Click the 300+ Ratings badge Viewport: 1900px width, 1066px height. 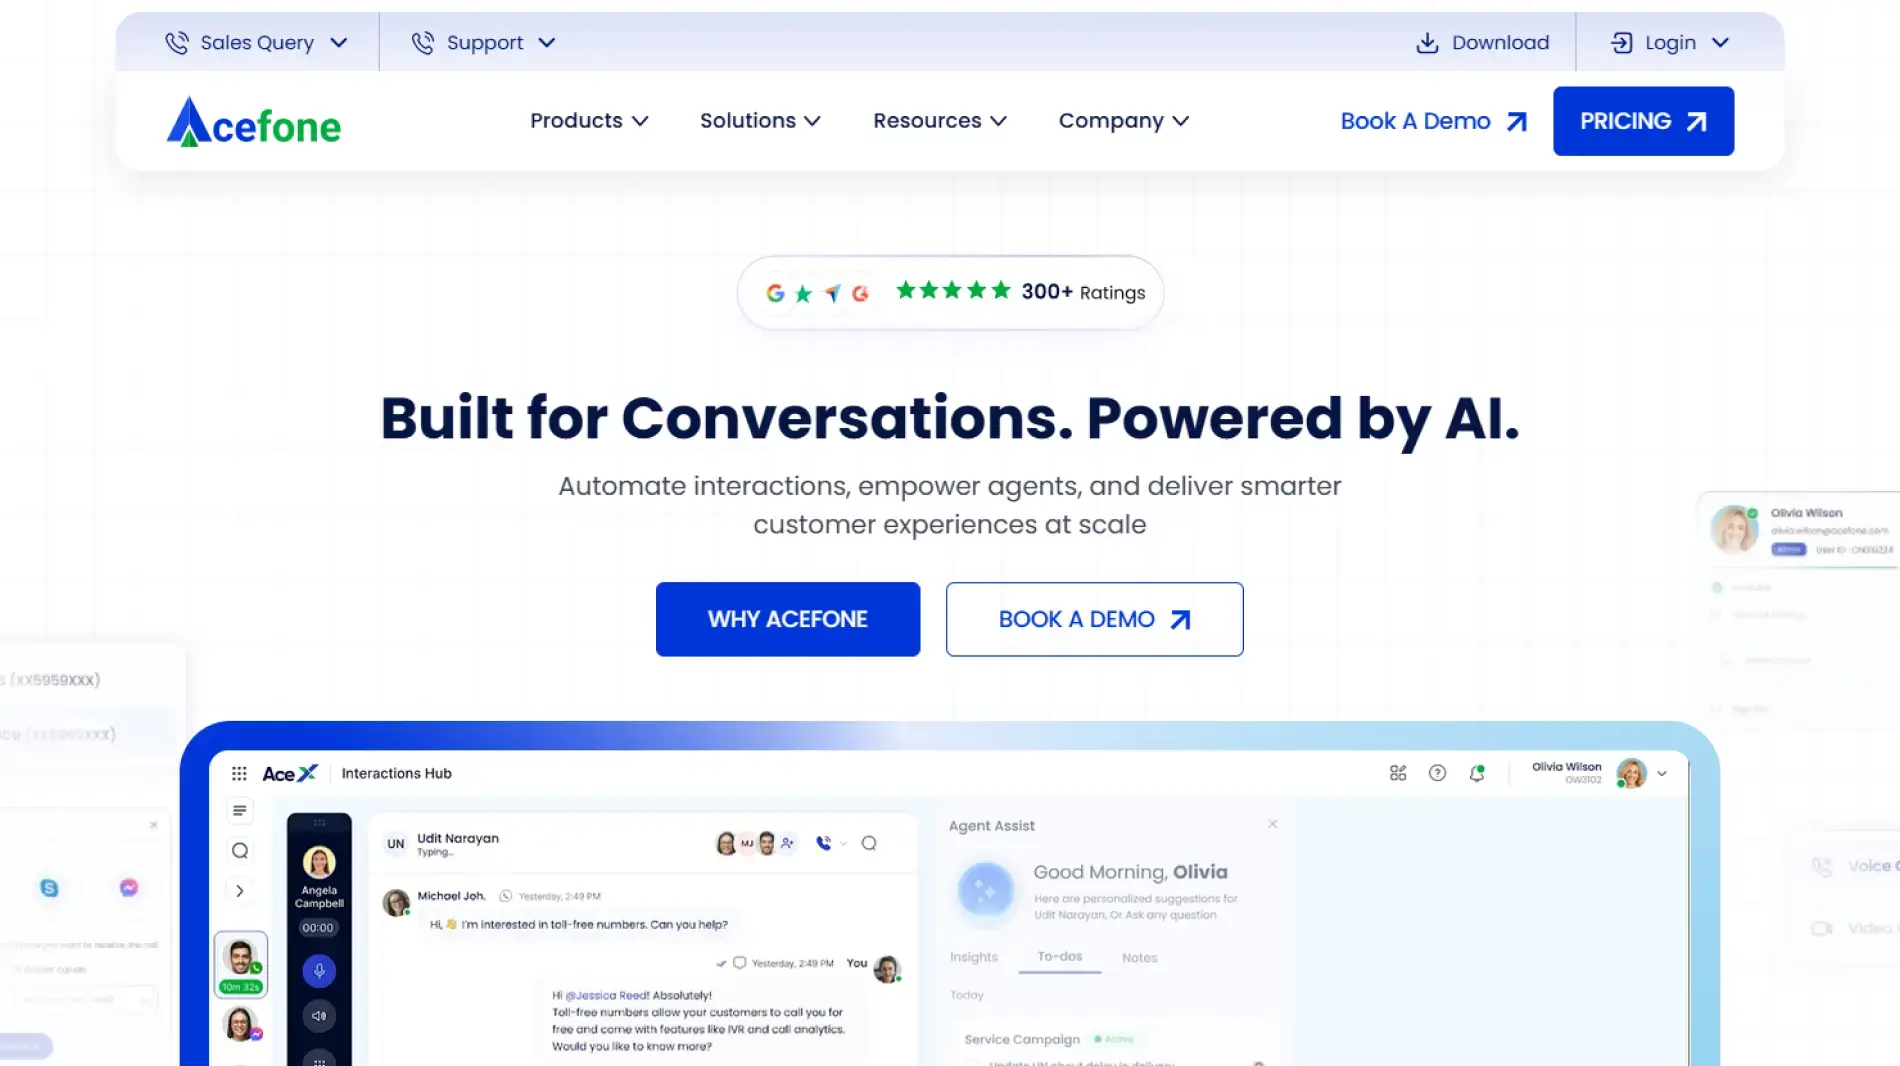(950, 292)
